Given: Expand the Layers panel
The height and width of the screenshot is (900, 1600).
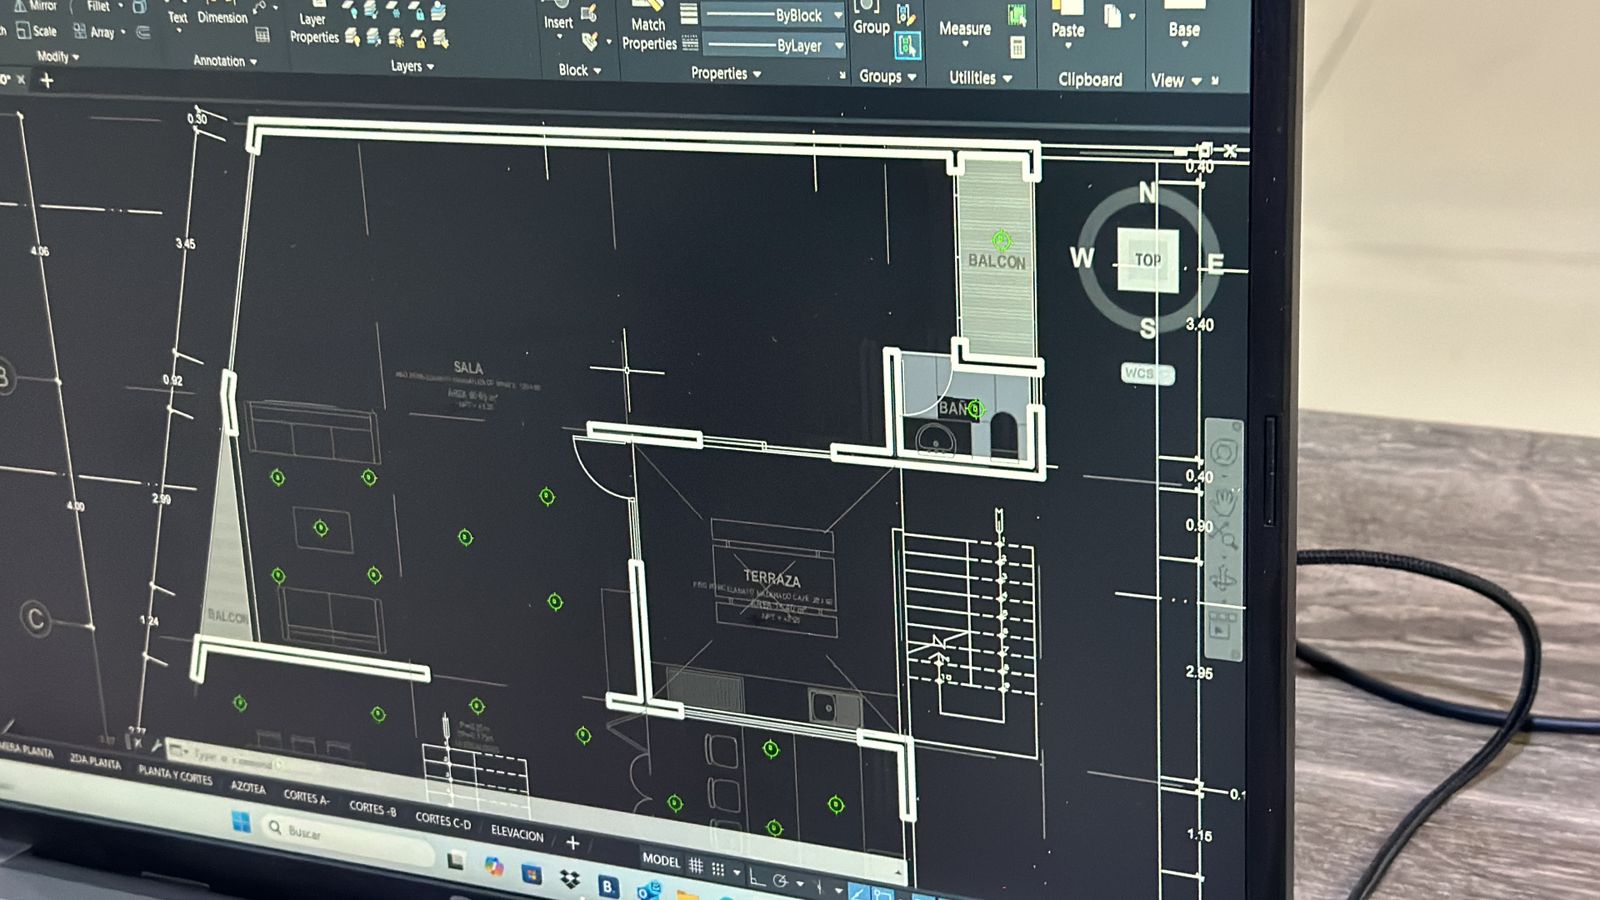Looking at the screenshot, I should (x=412, y=66).
